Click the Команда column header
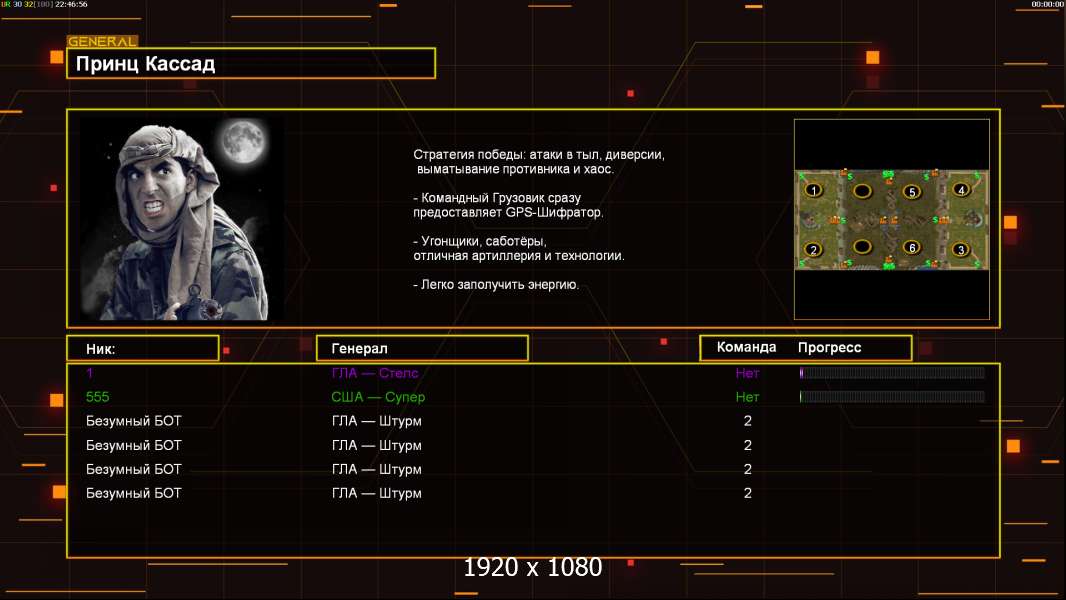1066x600 pixels. (x=746, y=347)
